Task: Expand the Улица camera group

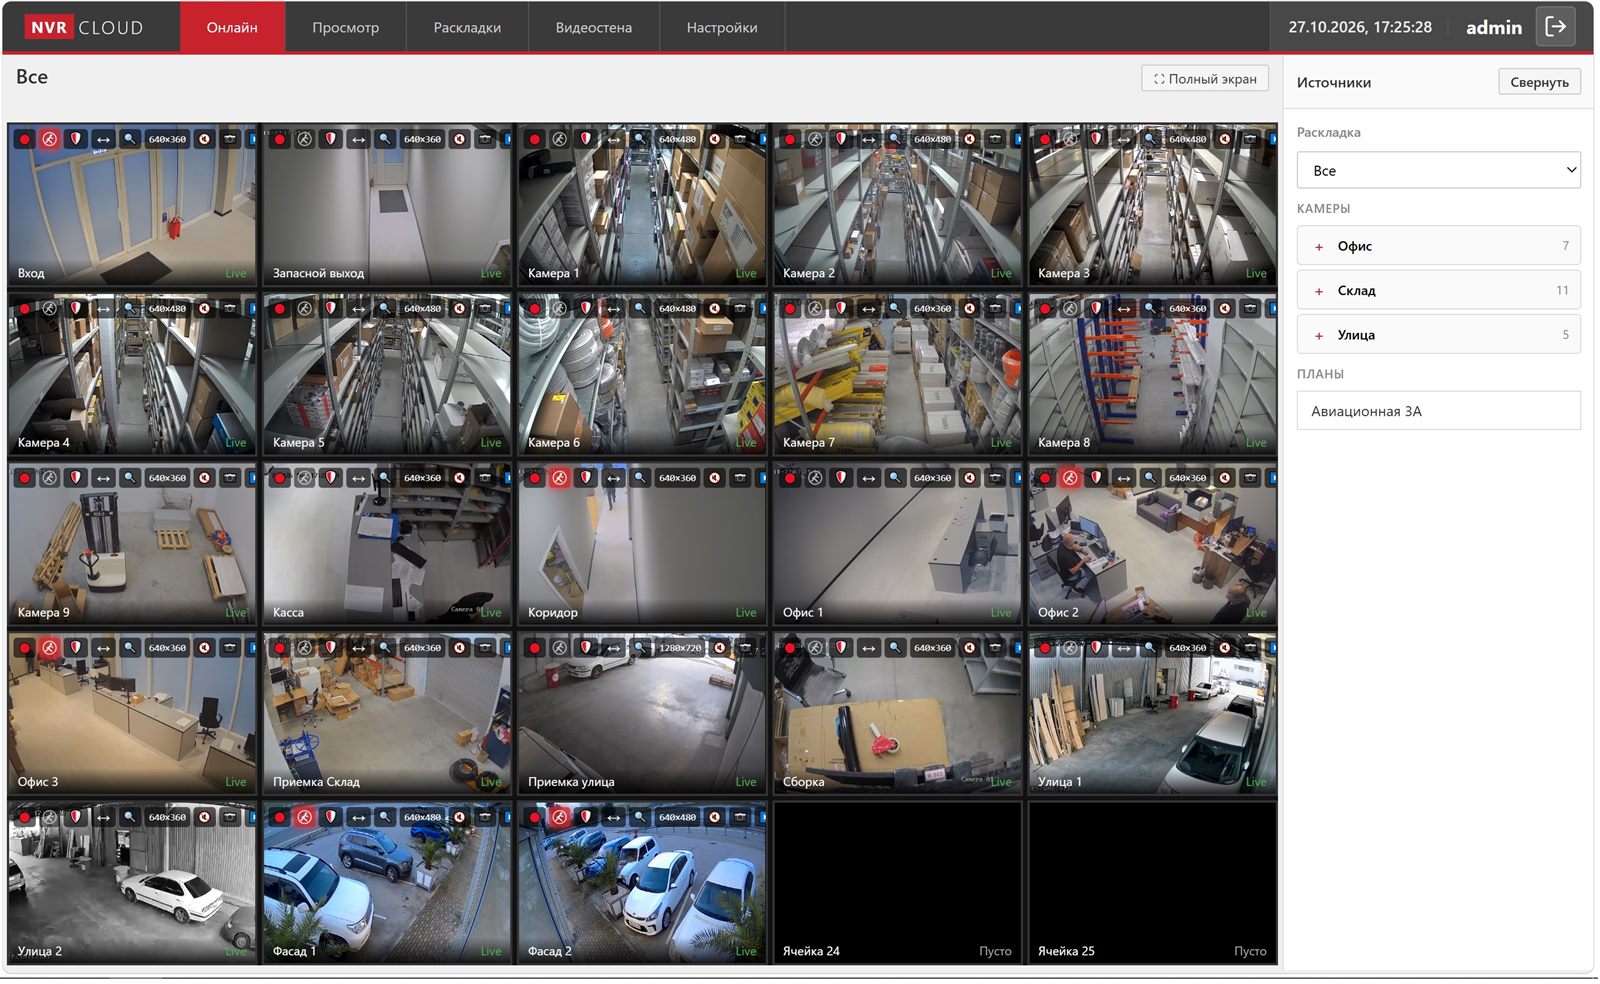Action: coord(1438,335)
